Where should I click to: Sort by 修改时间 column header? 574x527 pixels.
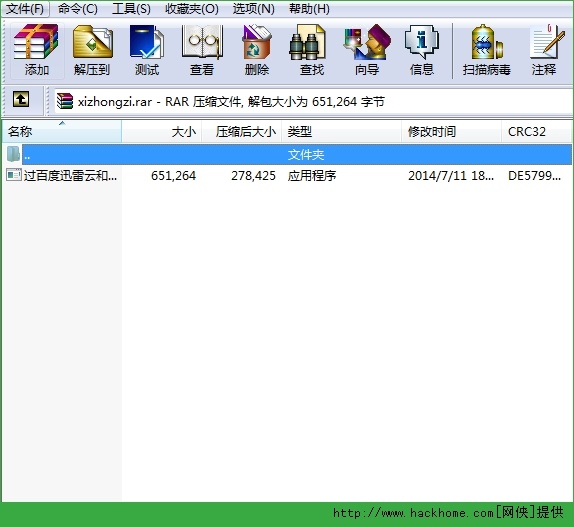[x=451, y=131]
